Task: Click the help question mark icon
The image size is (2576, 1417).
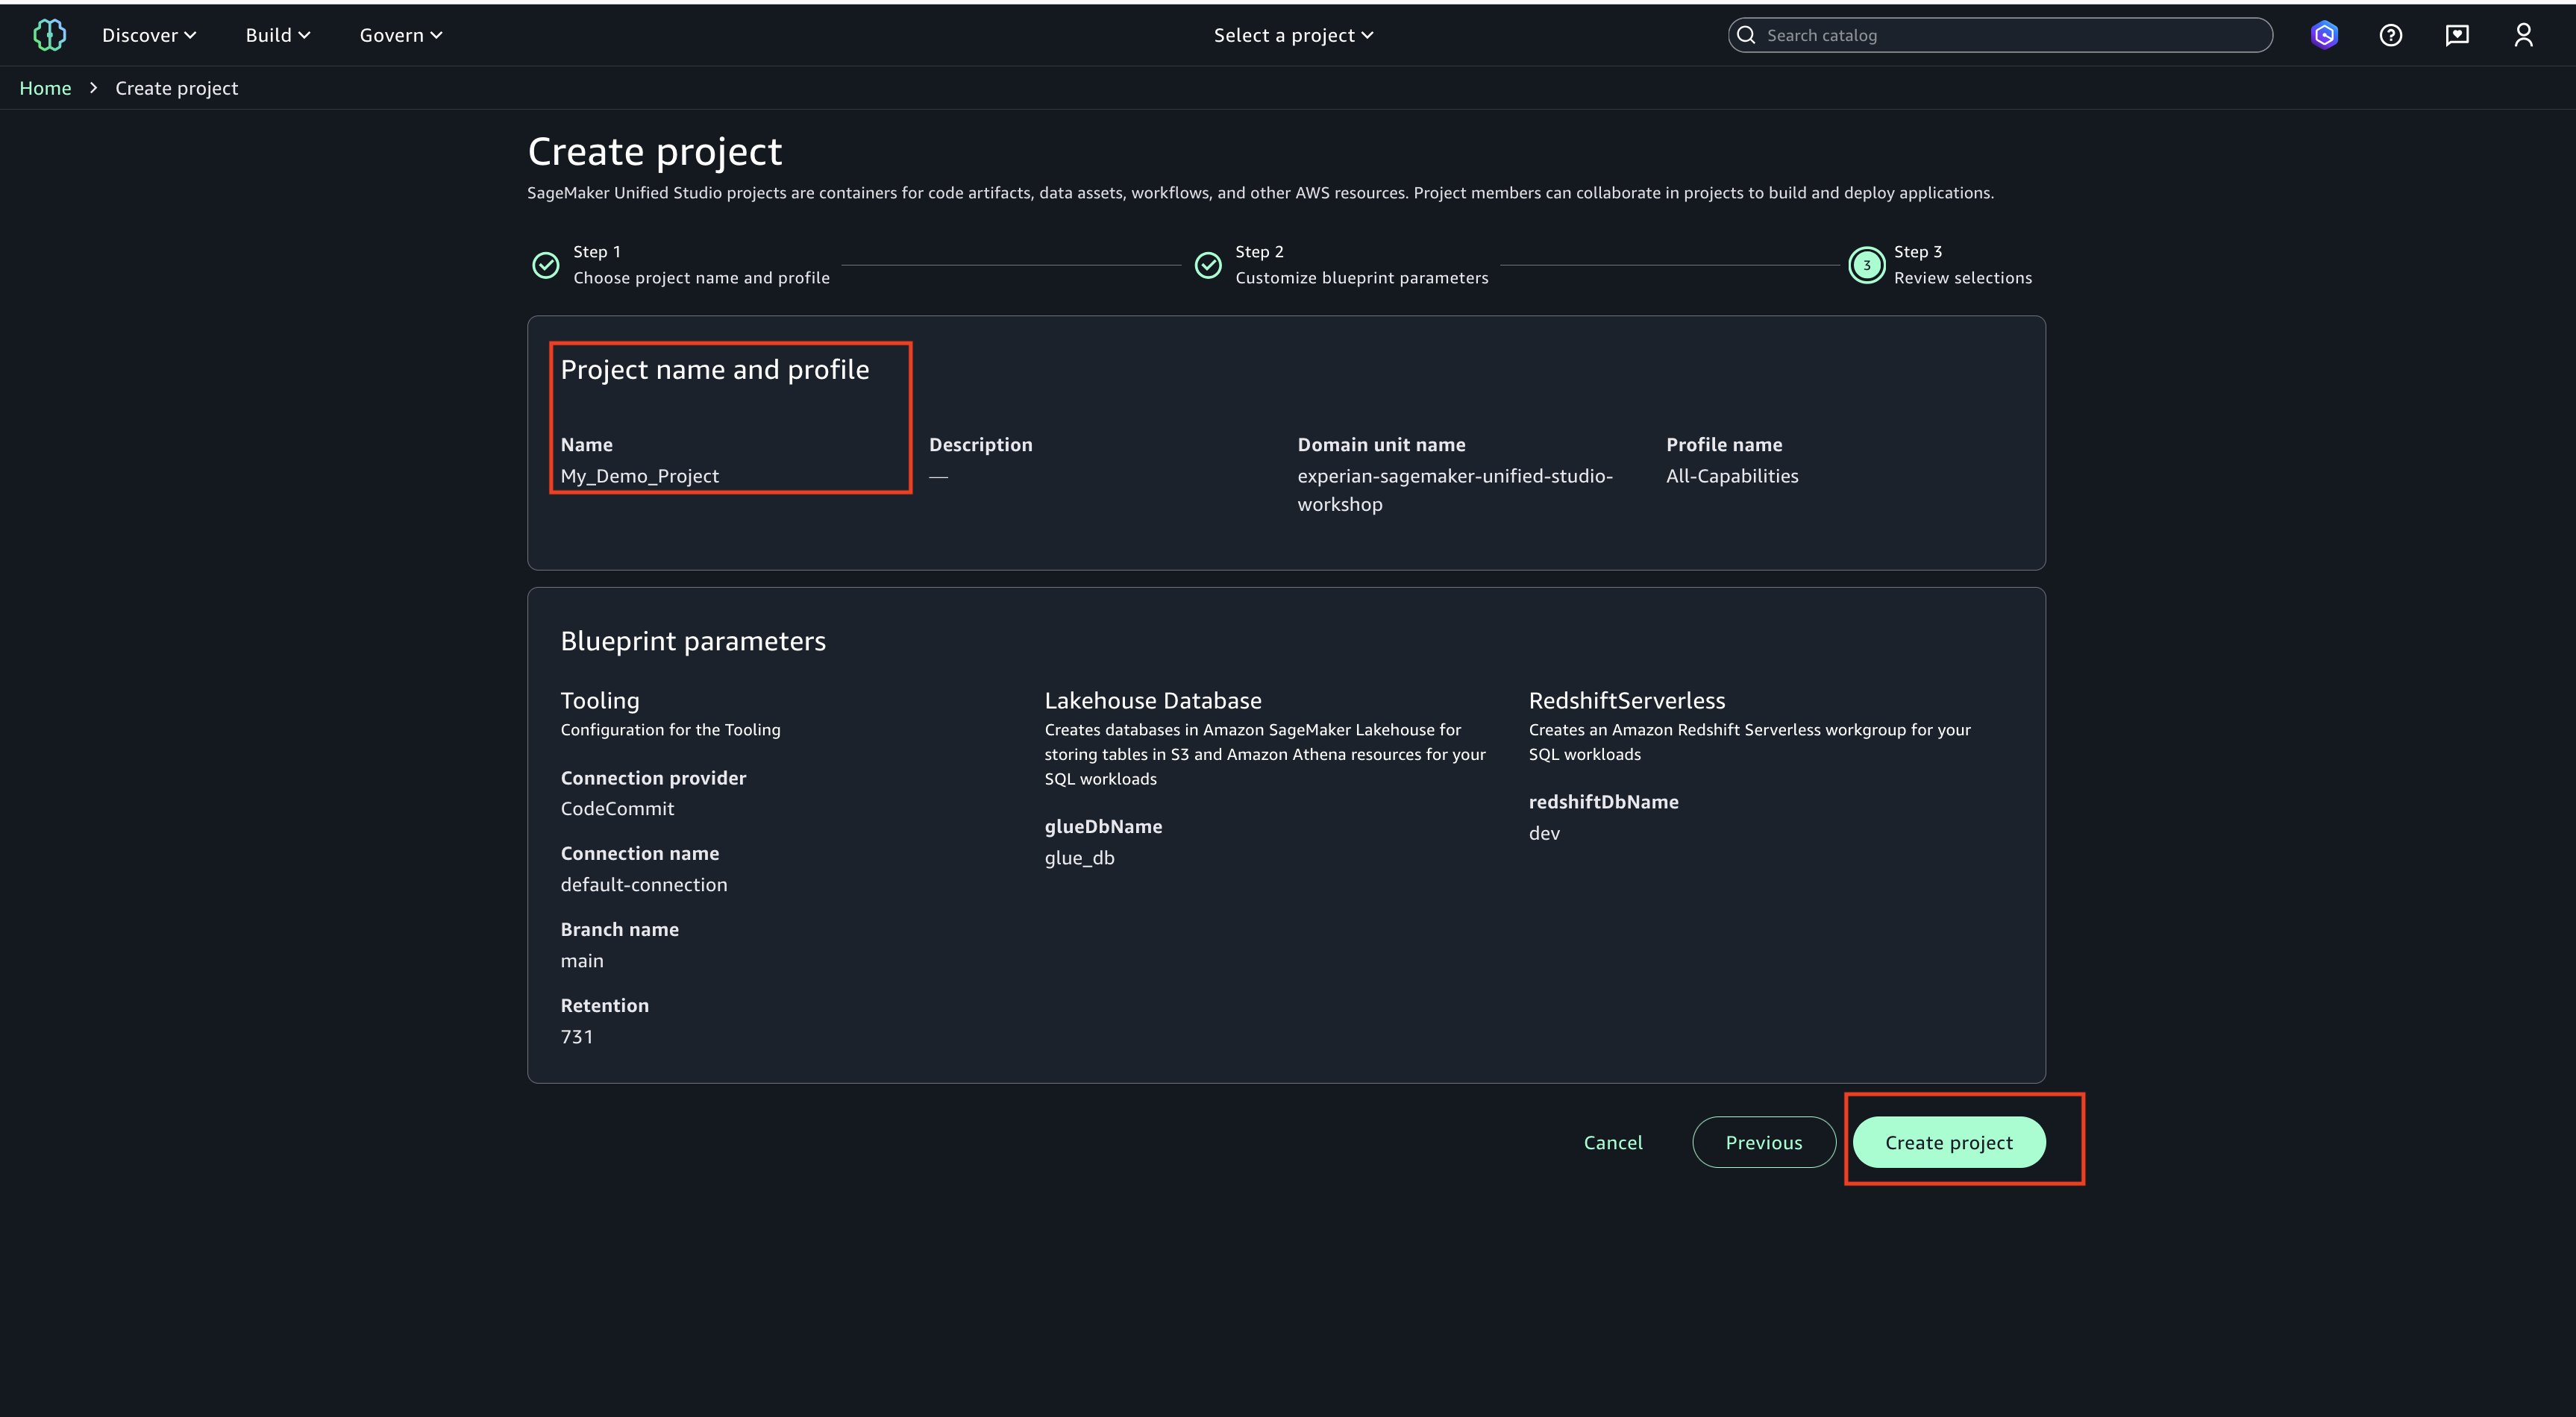Action: (x=2390, y=35)
